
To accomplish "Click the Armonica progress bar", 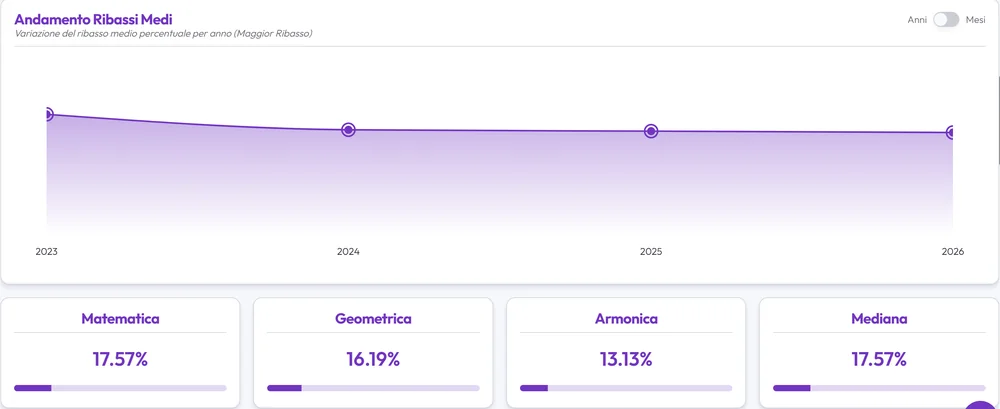I will coord(626,388).
